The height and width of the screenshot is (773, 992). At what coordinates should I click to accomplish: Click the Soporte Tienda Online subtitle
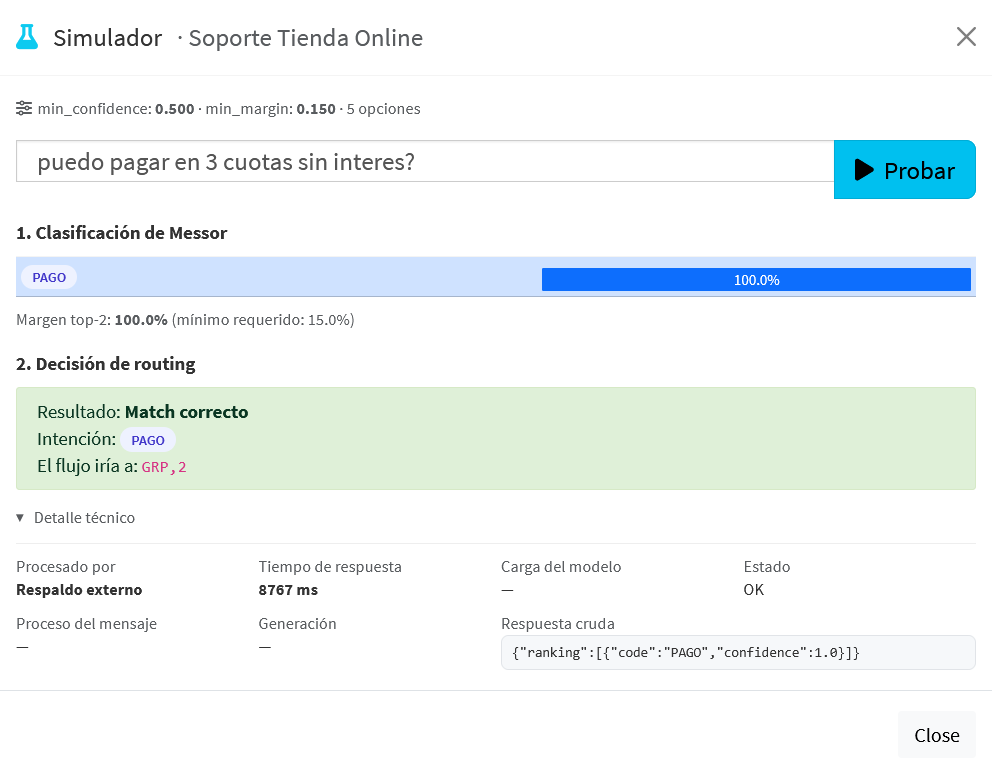[306, 38]
